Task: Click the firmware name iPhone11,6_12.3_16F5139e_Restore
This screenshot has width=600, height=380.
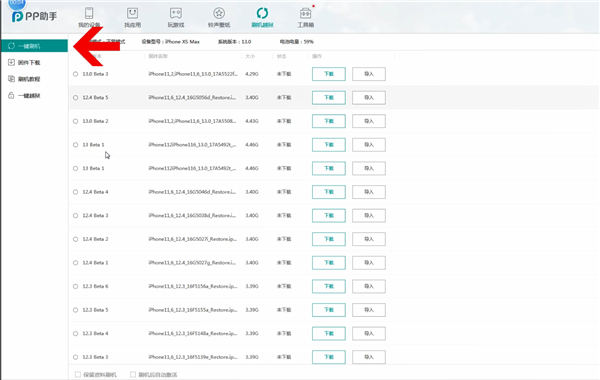Action: [x=192, y=357]
